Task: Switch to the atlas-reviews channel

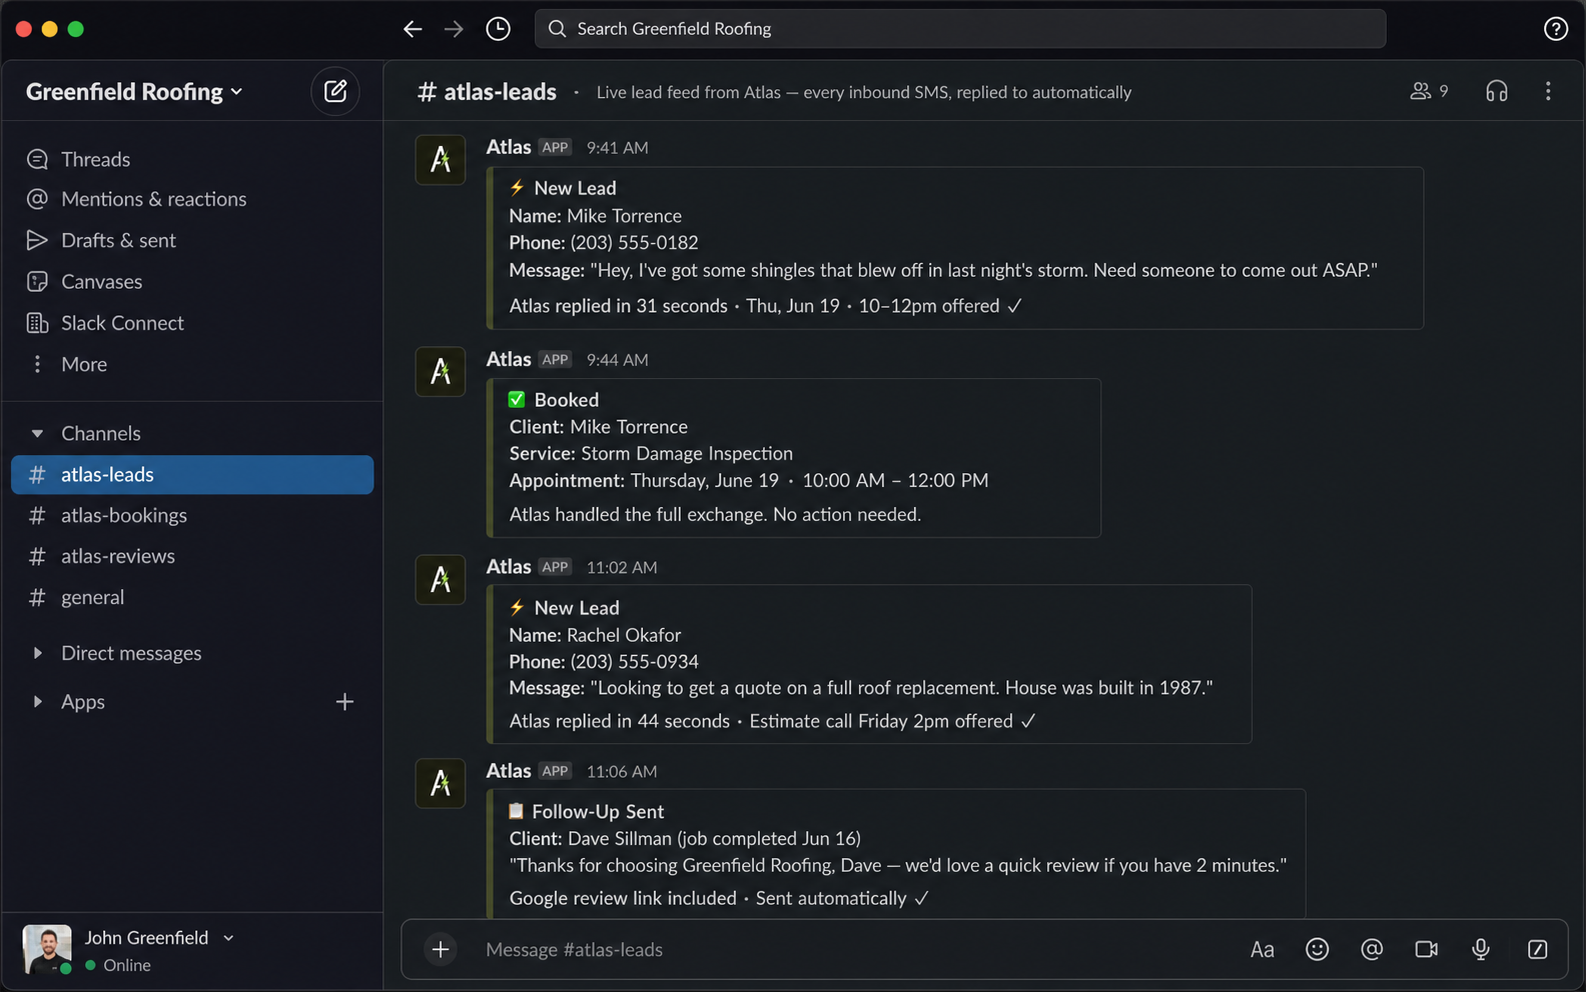Action: pyautogui.click(x=192, y=556)
